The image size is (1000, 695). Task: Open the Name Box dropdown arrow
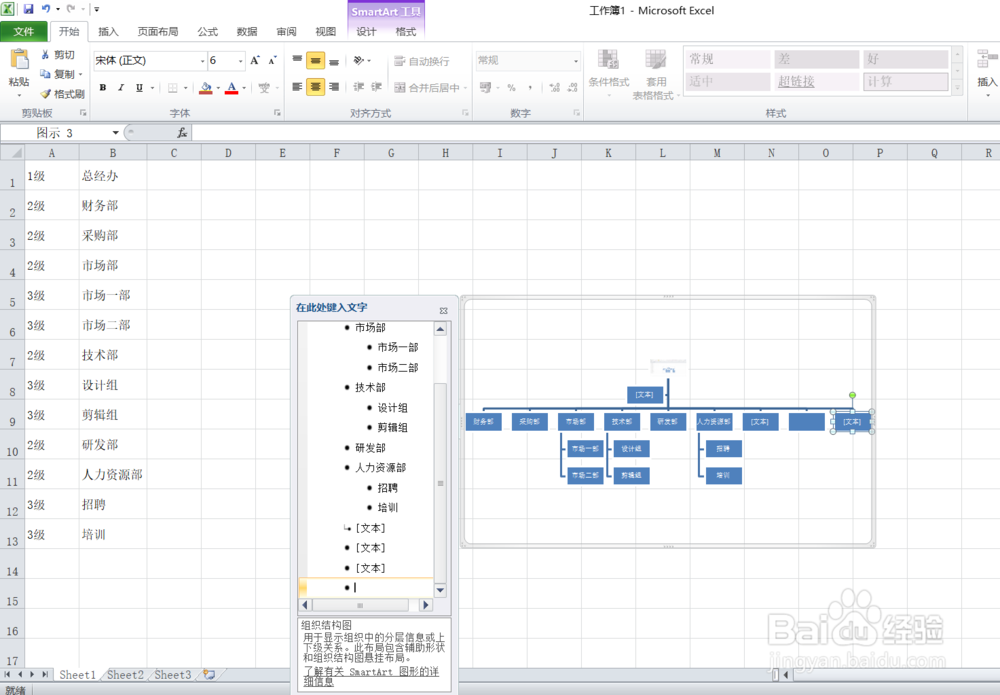pos(115,133)
